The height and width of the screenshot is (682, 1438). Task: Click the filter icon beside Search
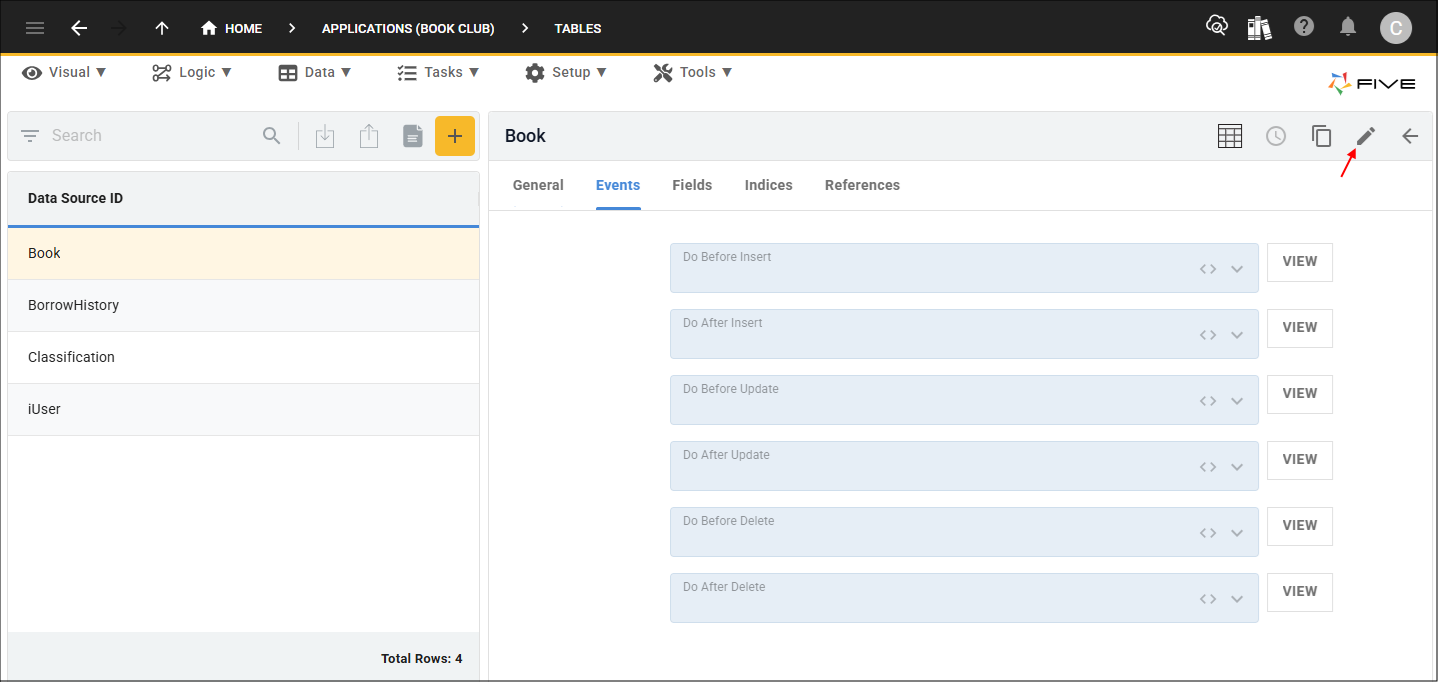coord(30,136)
